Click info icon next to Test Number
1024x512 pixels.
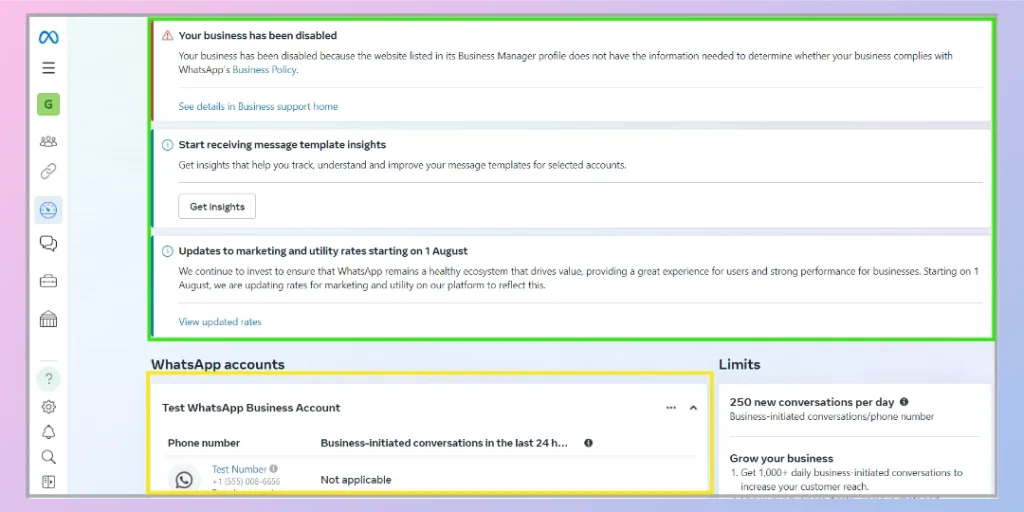click(274, 469)
